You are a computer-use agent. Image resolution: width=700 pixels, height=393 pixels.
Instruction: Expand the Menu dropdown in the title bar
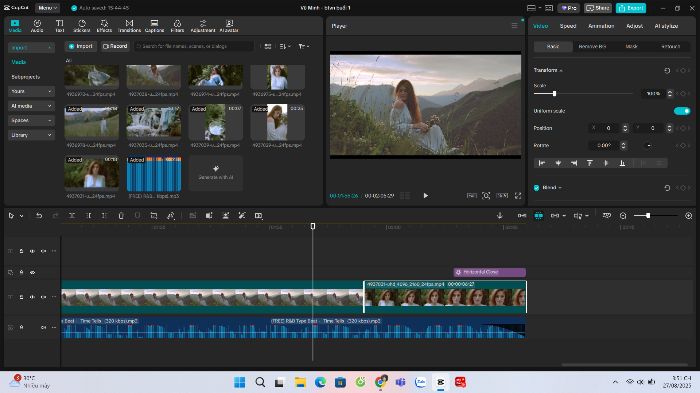tap(47, 8)
